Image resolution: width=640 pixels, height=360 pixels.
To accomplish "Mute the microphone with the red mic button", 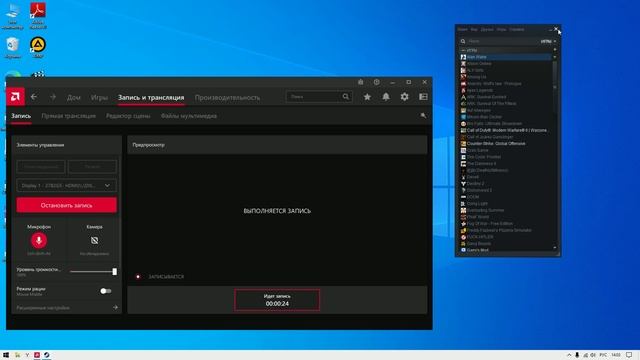I will coord(39,240).
